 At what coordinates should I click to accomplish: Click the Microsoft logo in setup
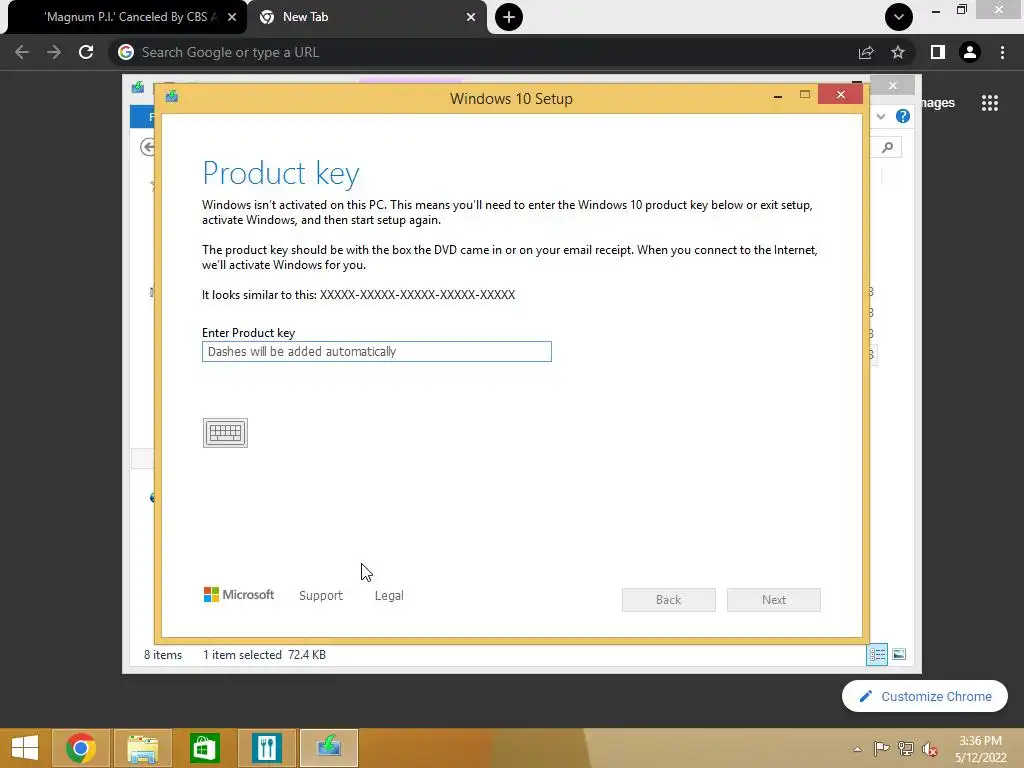pos(239,595)
